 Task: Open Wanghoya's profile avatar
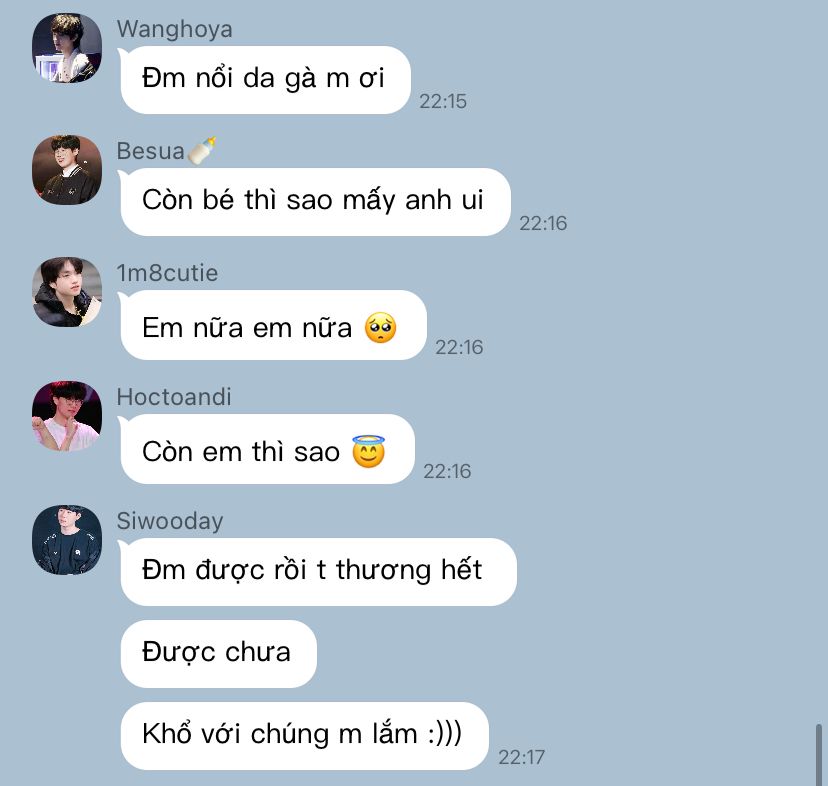[x=67, y=48]
